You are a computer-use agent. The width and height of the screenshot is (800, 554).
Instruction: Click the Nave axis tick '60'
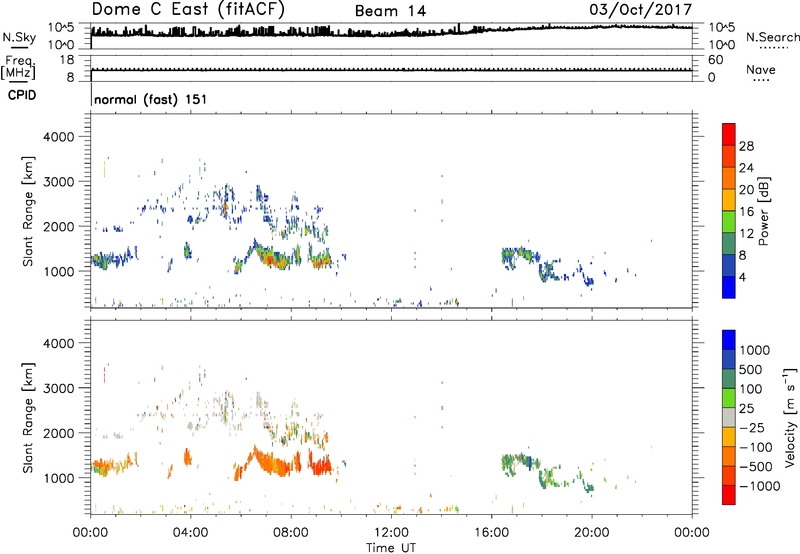pos(715,60)
